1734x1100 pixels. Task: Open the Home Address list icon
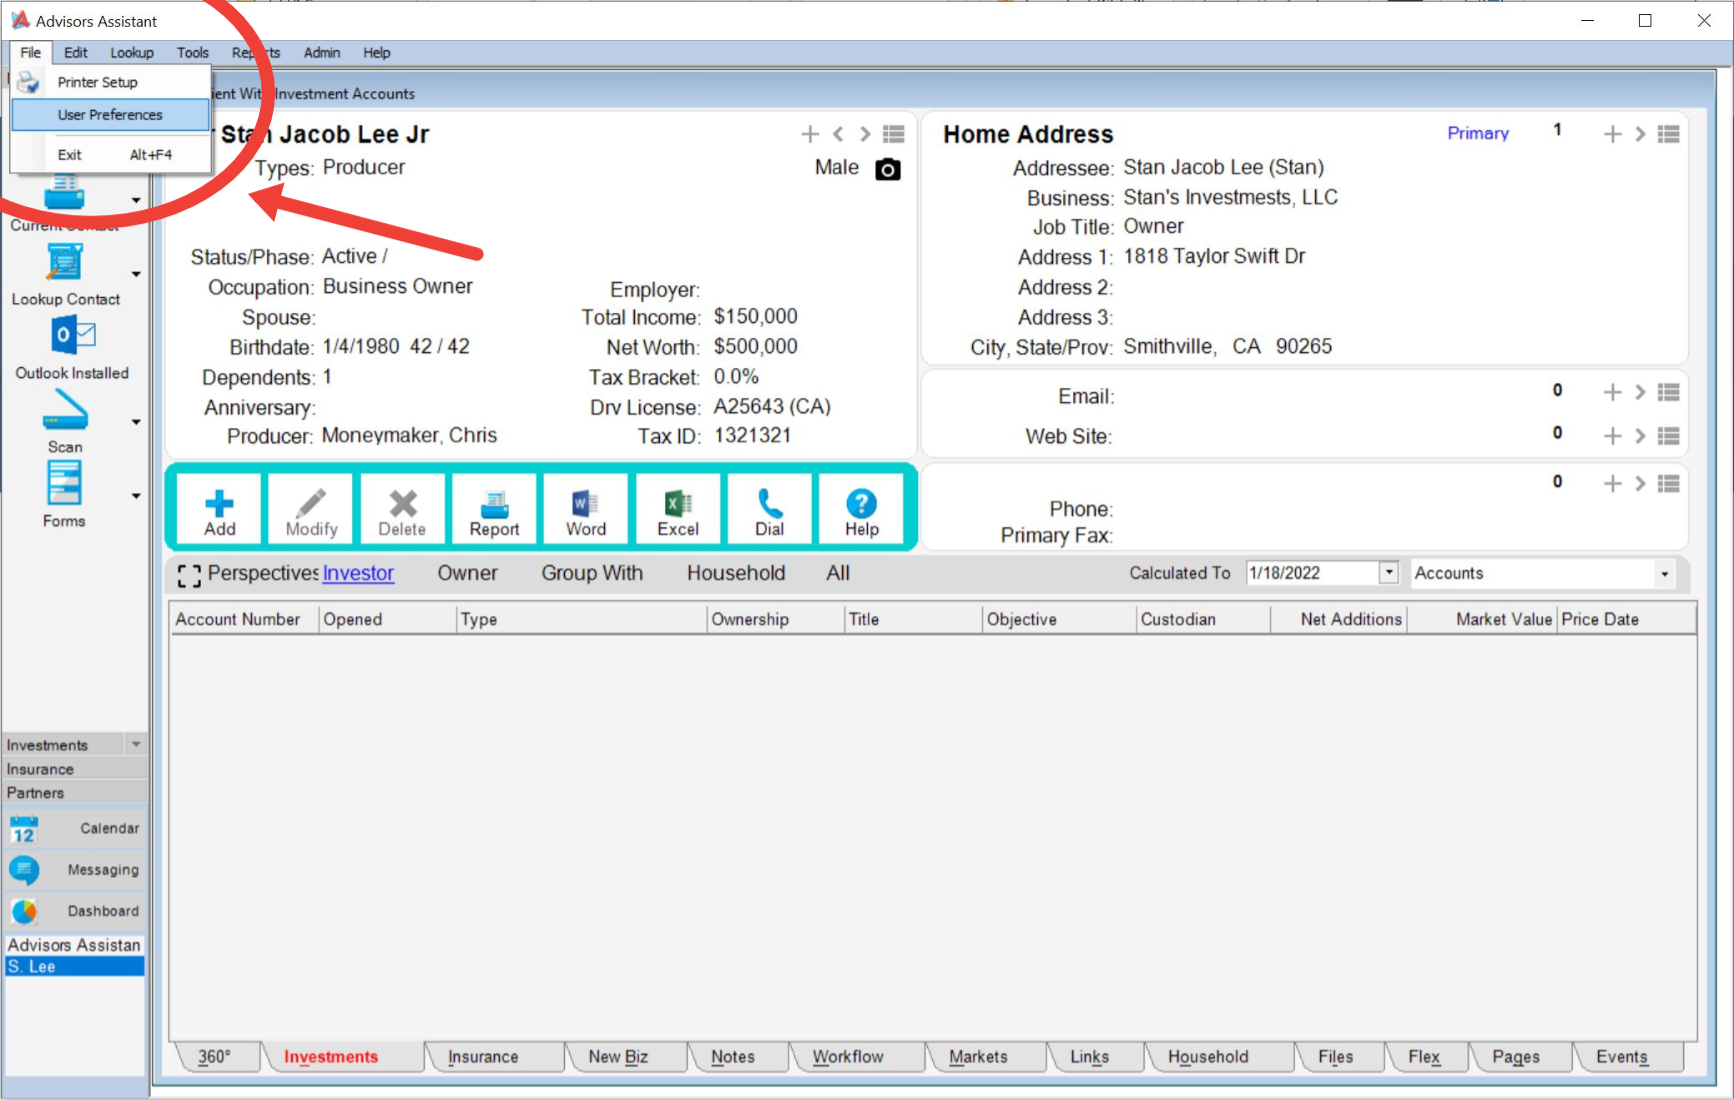(1669, 134)
